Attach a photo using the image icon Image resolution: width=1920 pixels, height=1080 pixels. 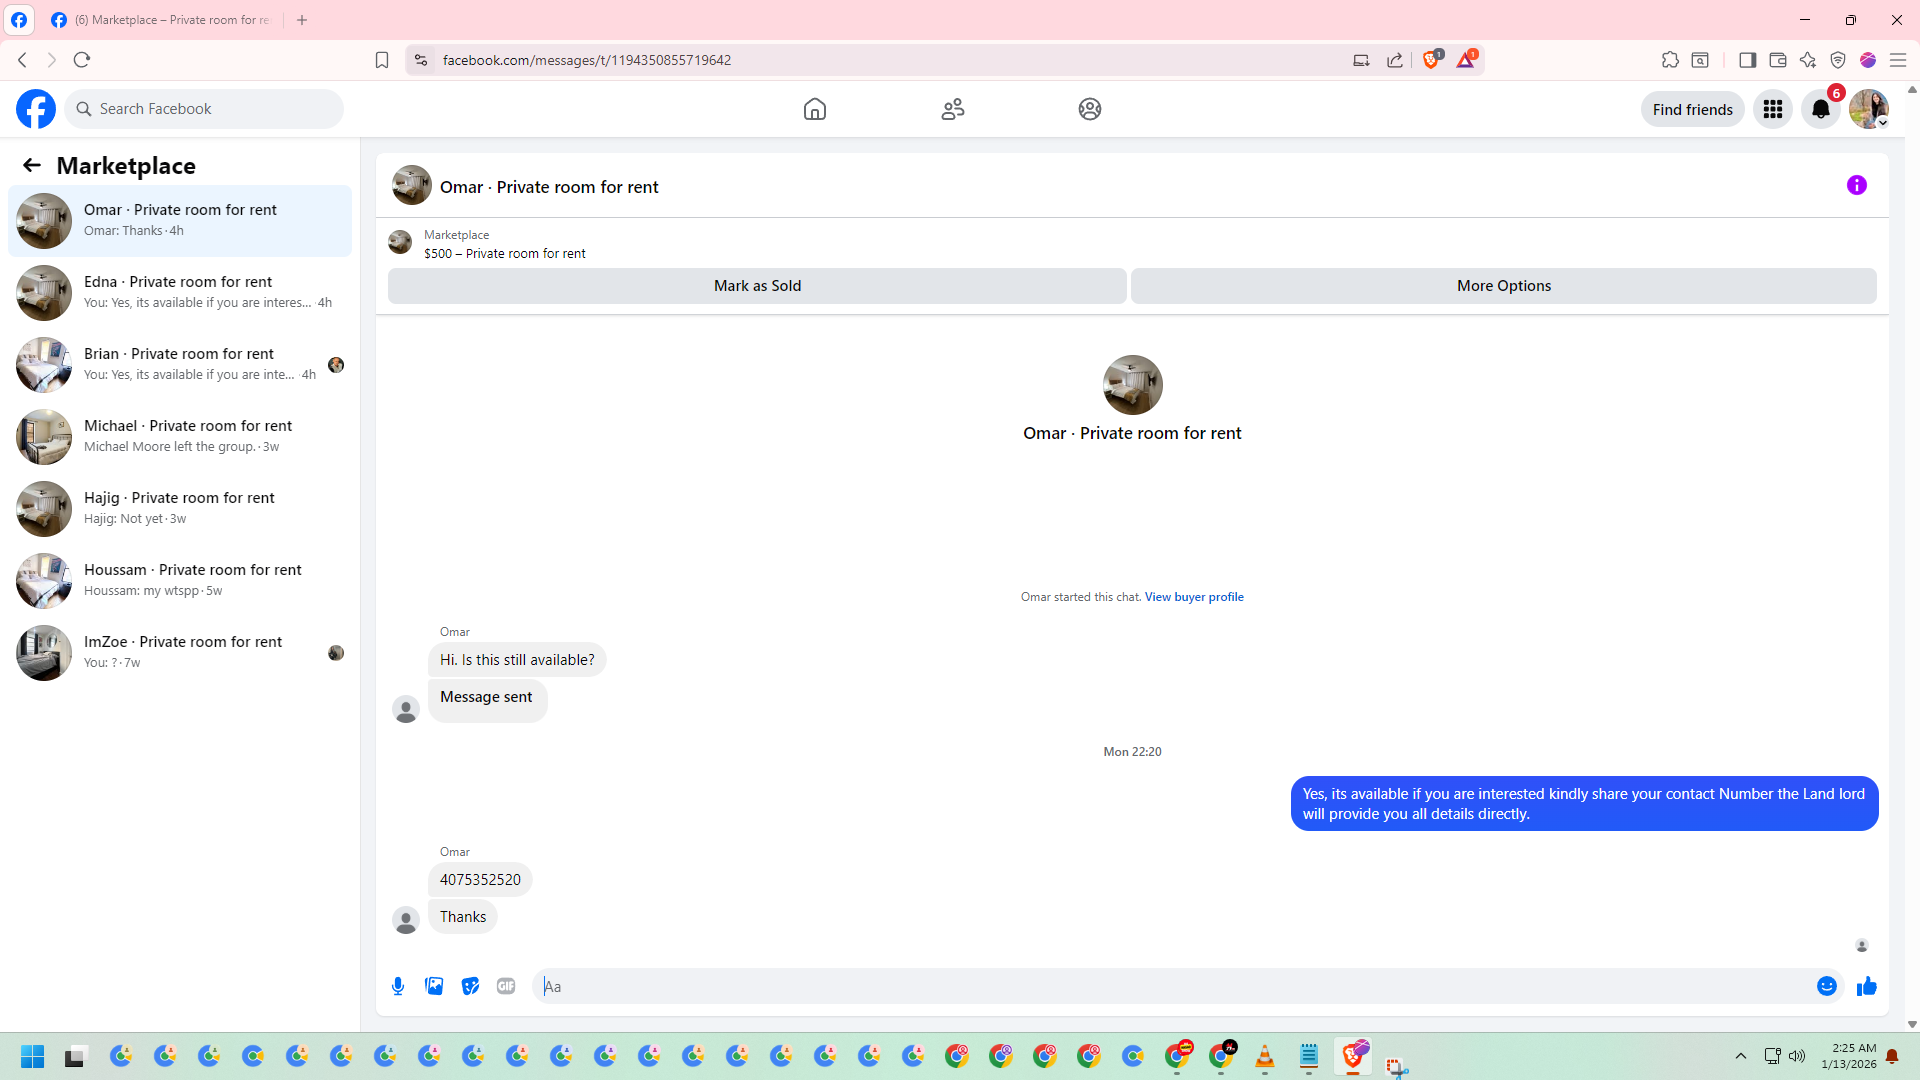click(x=434, y=986)
